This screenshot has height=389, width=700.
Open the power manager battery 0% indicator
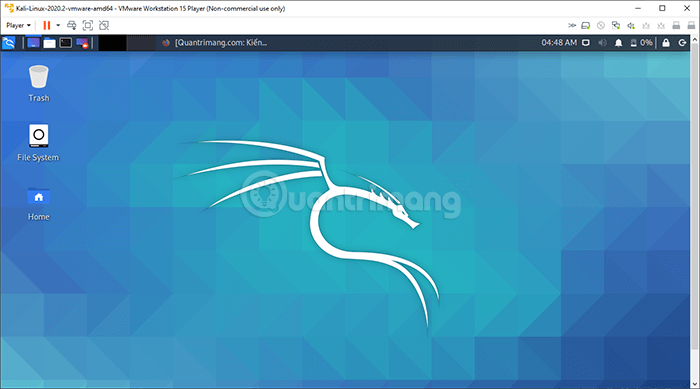pyautogui.click(x=641, y=43)
